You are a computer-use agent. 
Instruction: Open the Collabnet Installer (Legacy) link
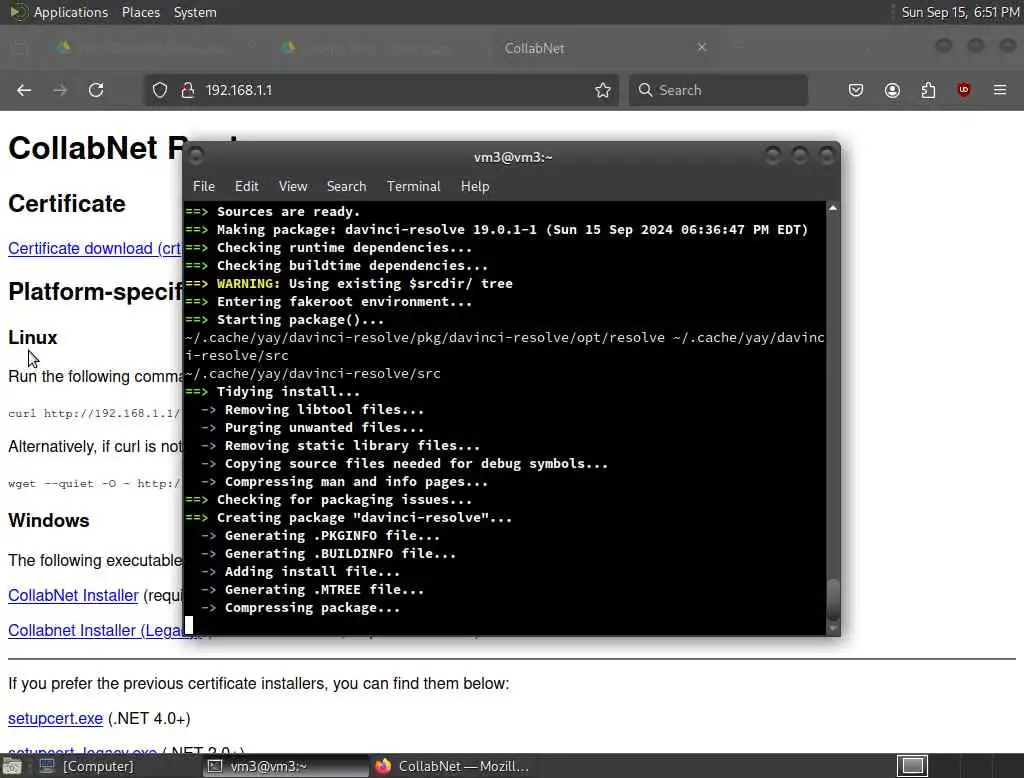pyautogui.click(x=95, y=631)
